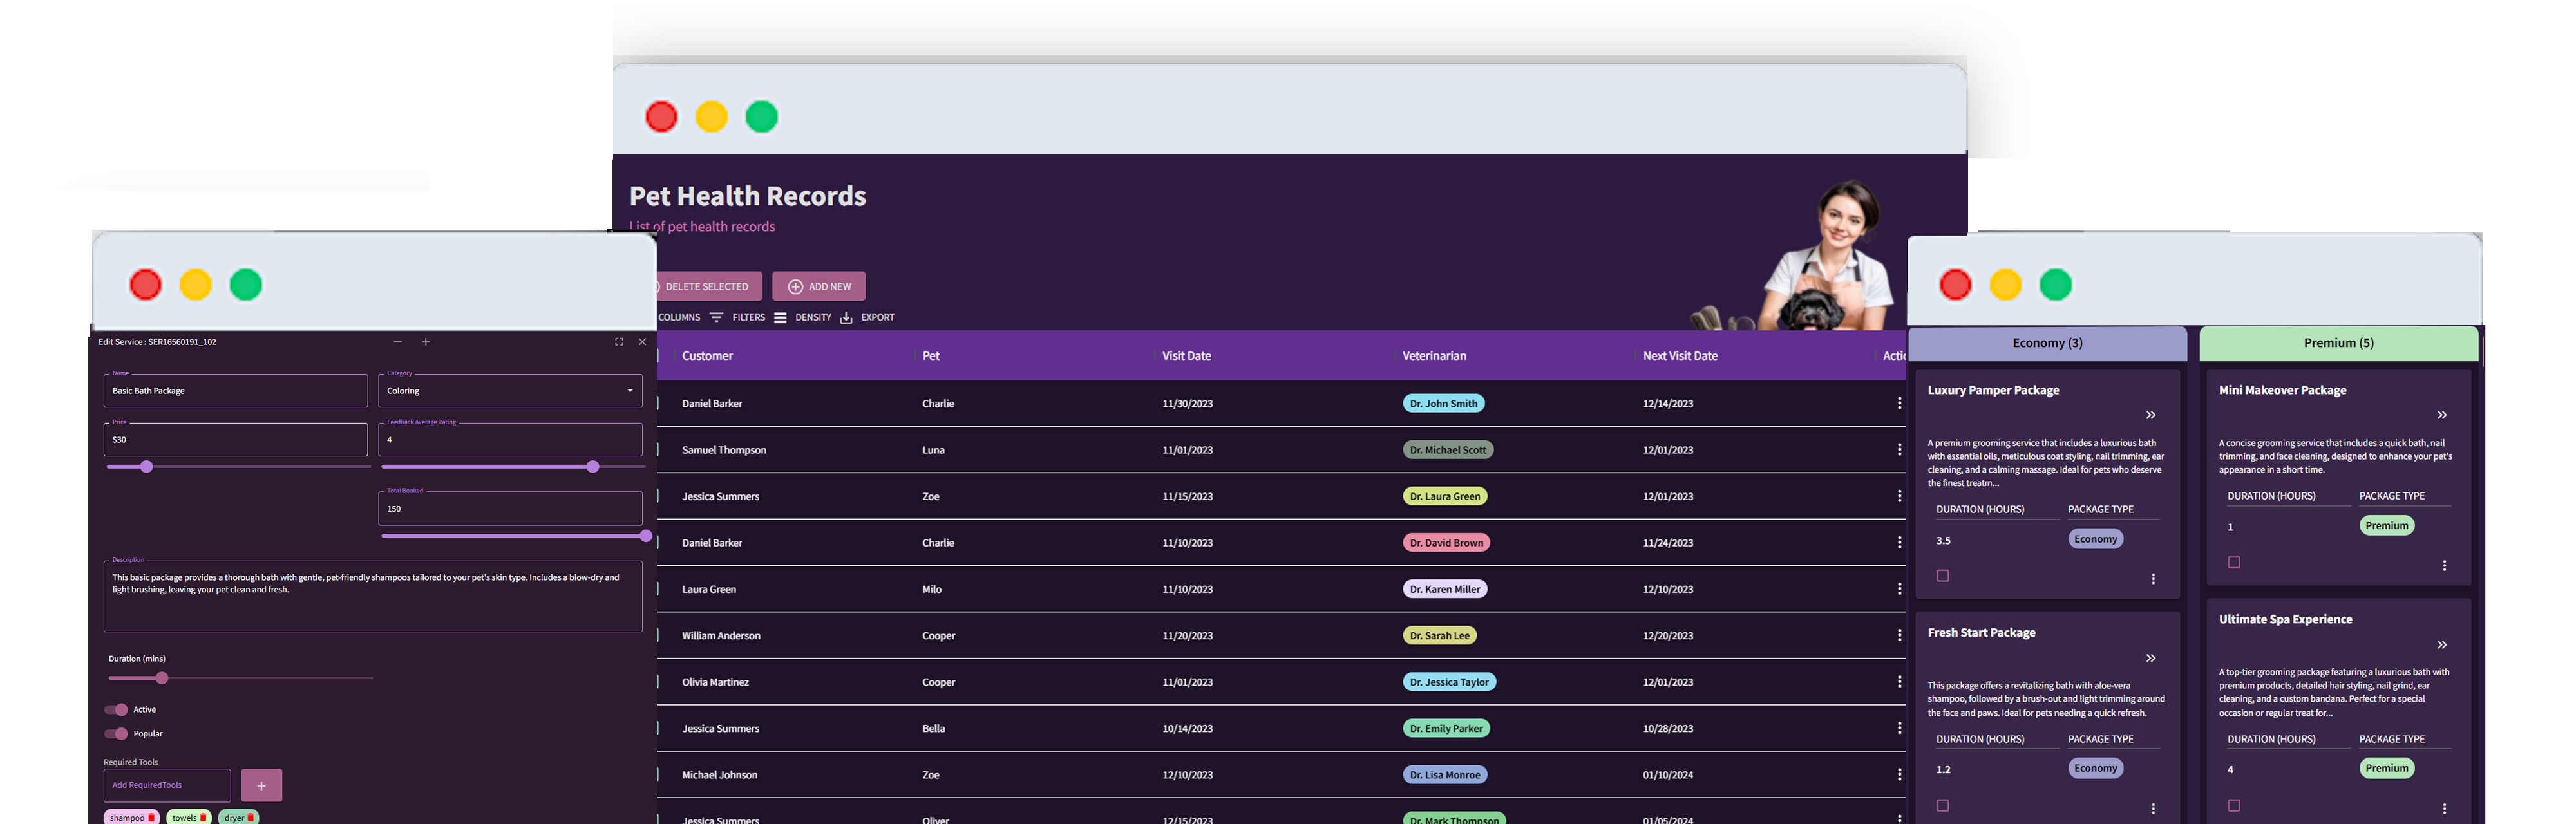The image size is (2576, 824).
Task: Expand Mini Makeover Package with double chevron
Action: (2442, 415)
